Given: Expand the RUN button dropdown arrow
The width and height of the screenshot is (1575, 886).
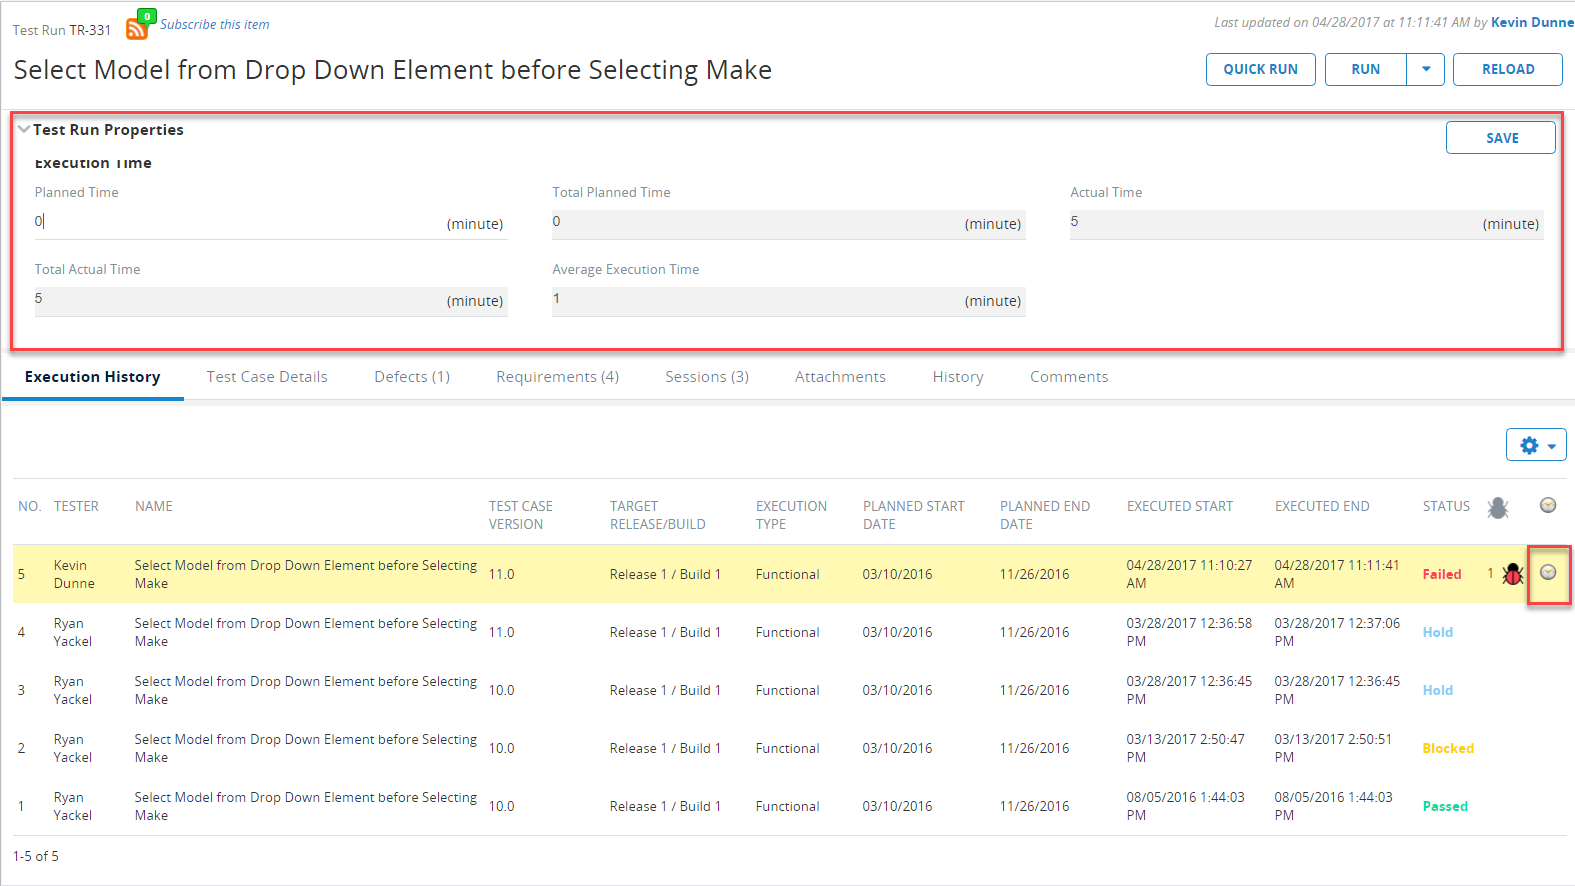Looking at the screenshot, I should (x=1426, y=69).
